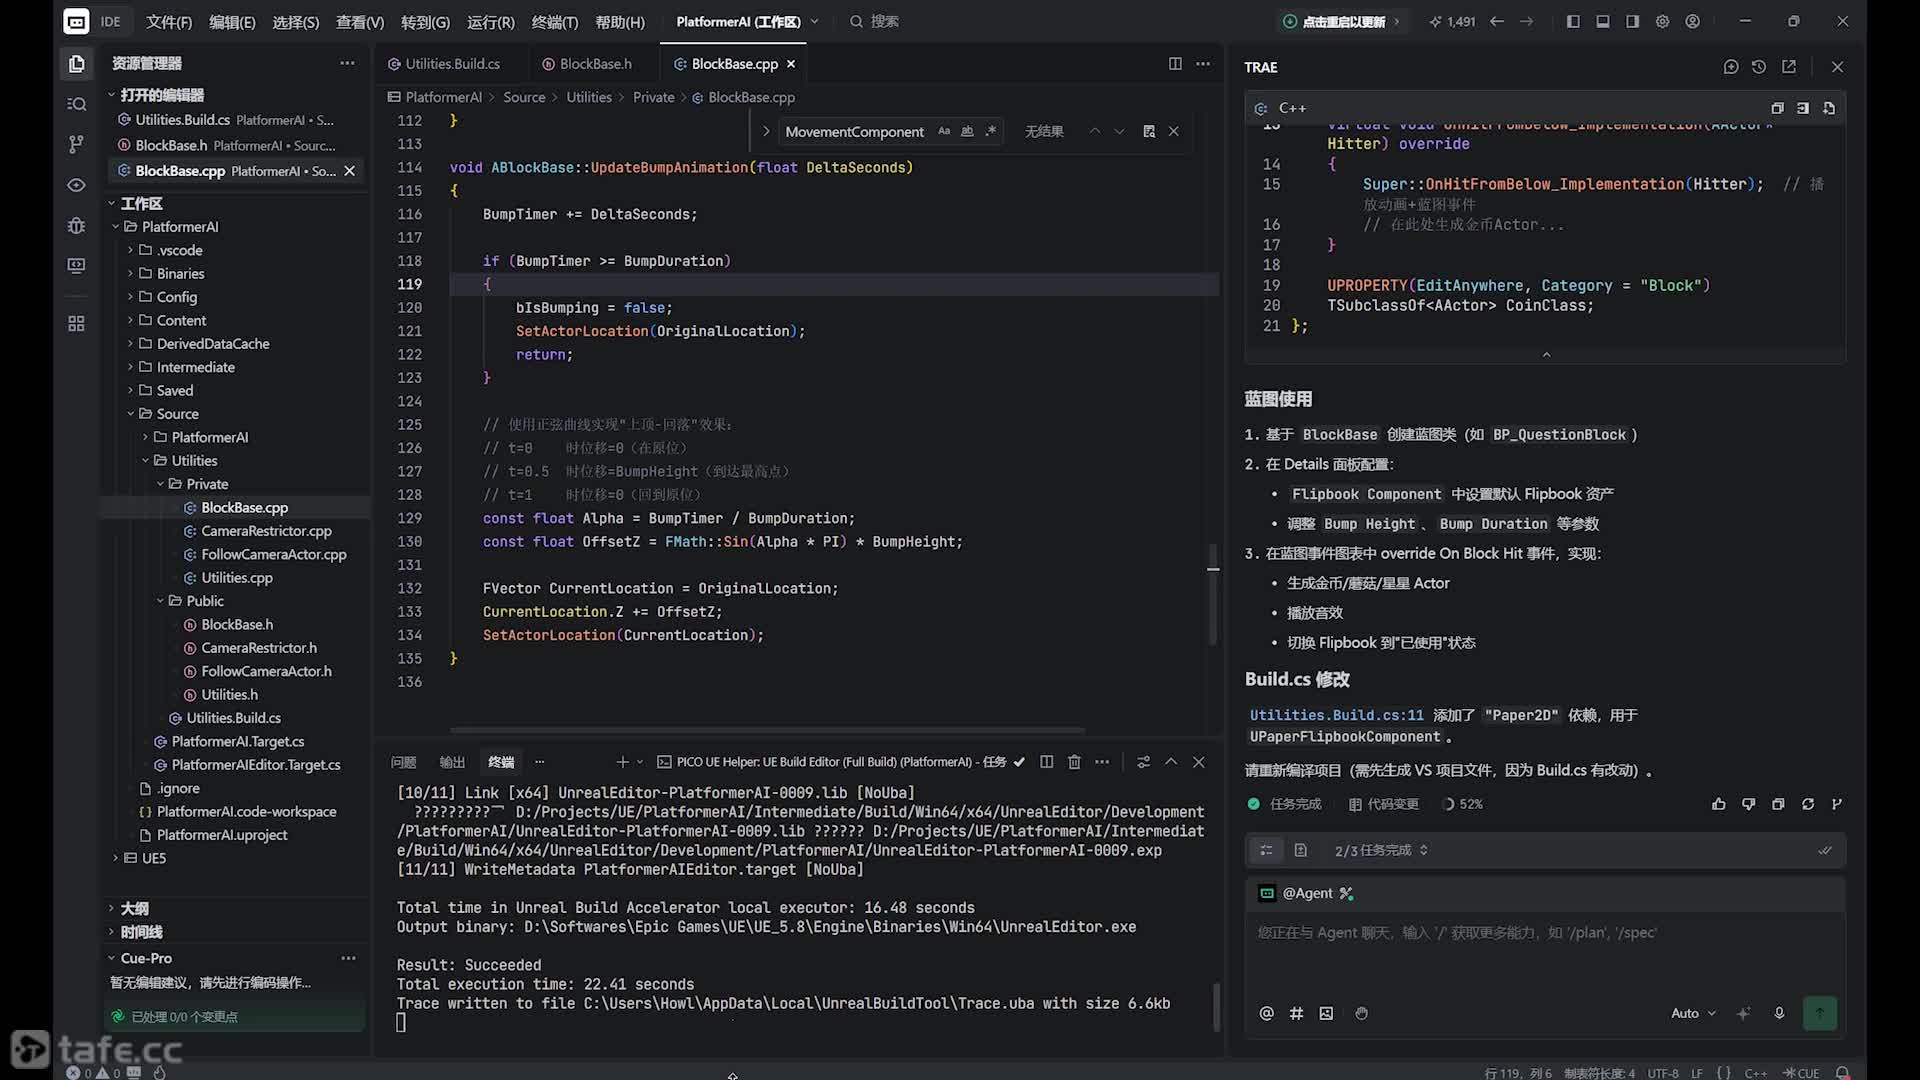Open the 查看(V) menu
The image size is (1920, 1080).
360,21
